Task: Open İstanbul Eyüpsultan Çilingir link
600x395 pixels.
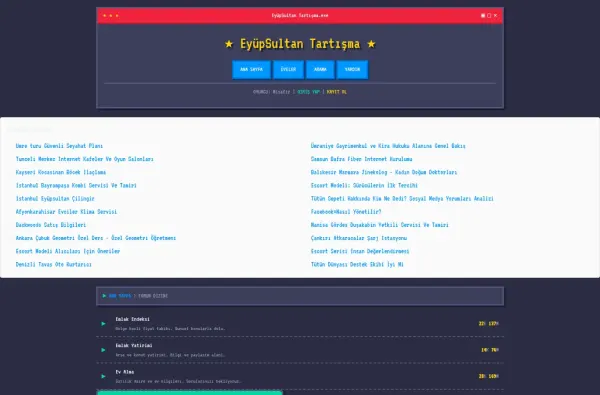Action: pyautogui.click(x=55, y=199)
